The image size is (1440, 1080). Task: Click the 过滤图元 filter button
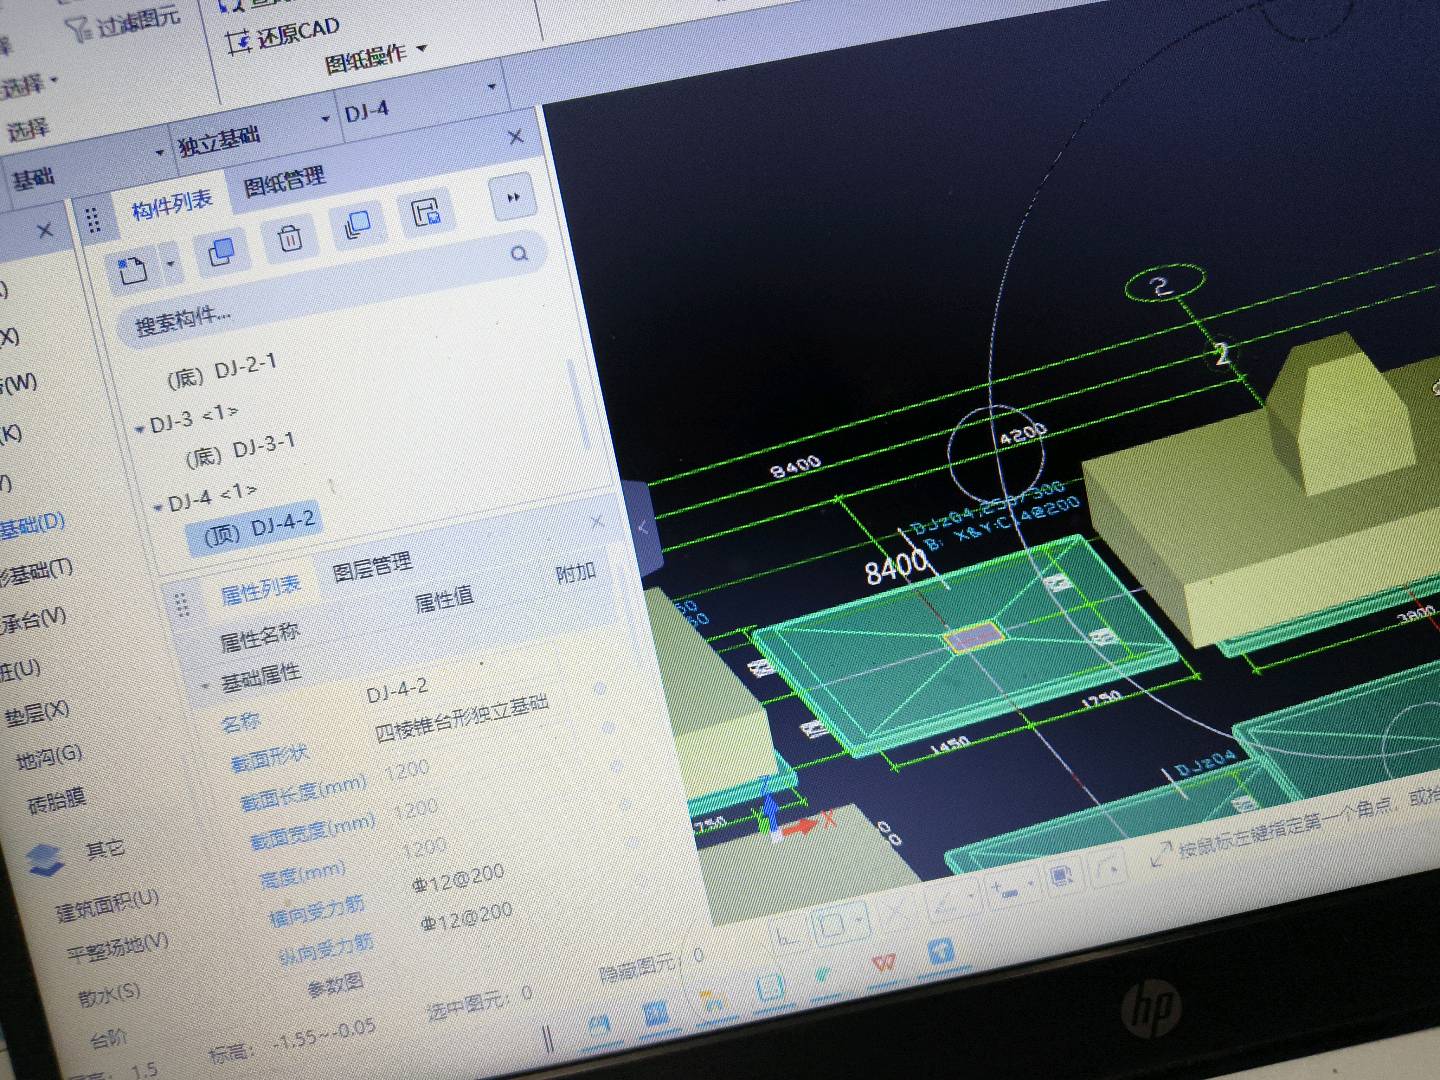[x=124, y=21]
